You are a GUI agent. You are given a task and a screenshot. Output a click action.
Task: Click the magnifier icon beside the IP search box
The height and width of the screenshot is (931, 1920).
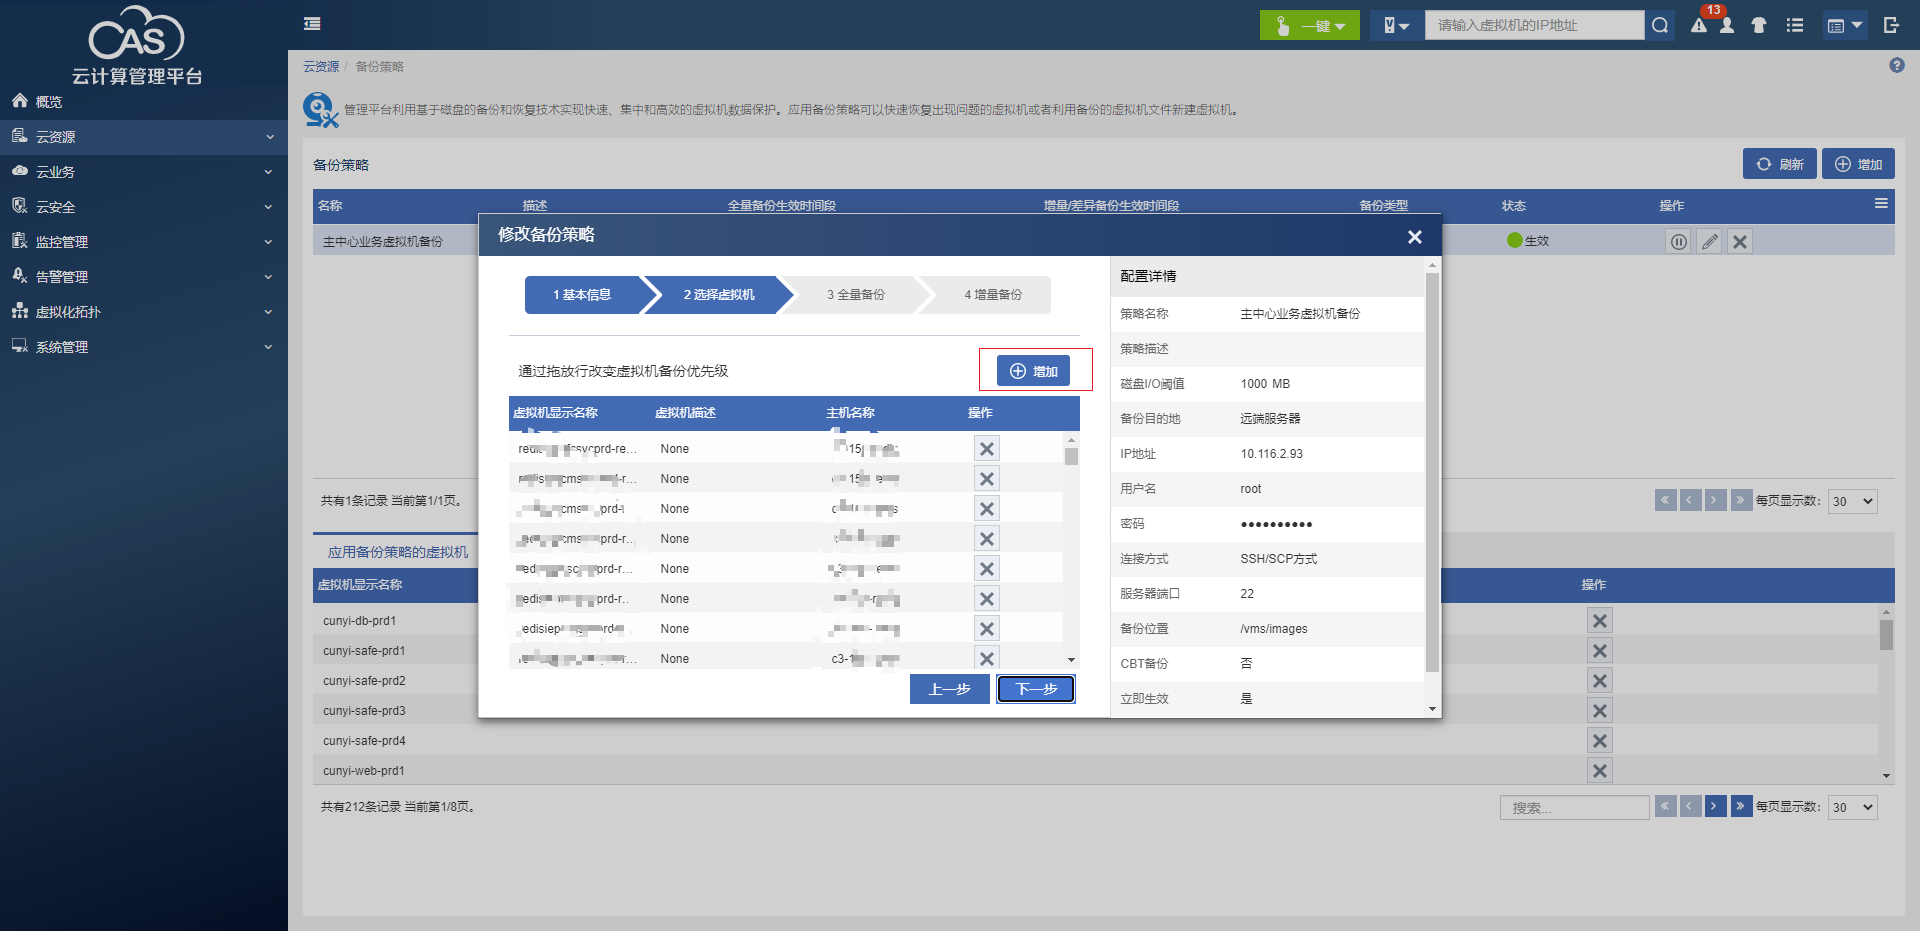[x=1660, y=25]
